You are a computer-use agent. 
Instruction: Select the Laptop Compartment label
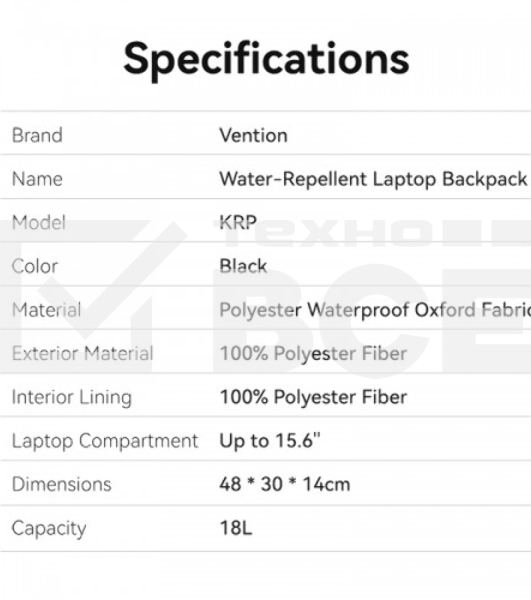click(105, 441)
